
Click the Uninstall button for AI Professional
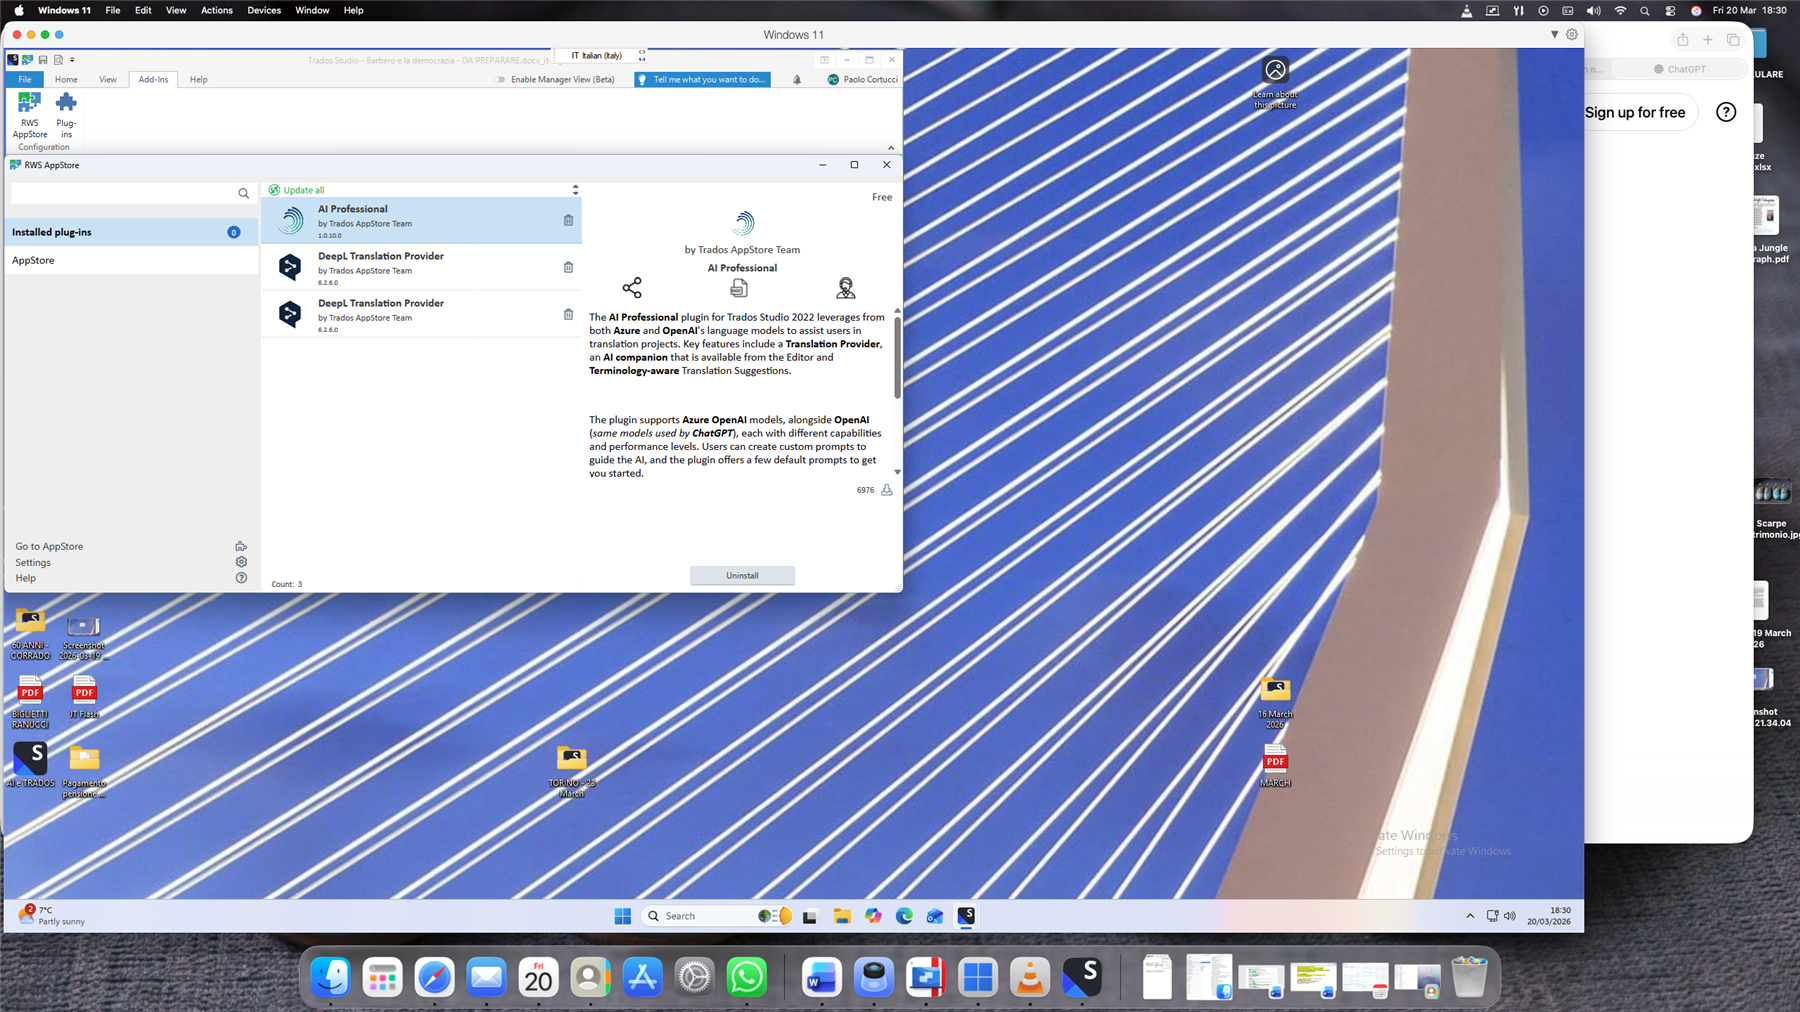pos(742,575)
